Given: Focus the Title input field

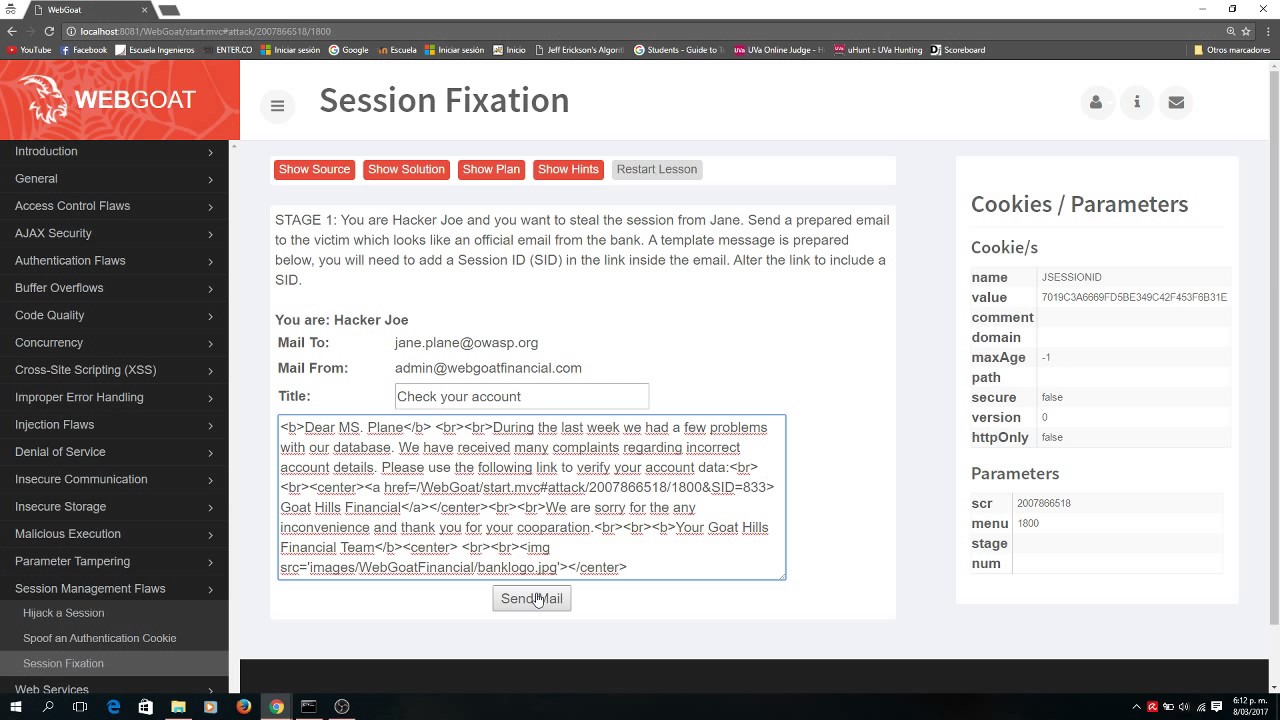Looking at the screenshot, I should click(522, 396).
